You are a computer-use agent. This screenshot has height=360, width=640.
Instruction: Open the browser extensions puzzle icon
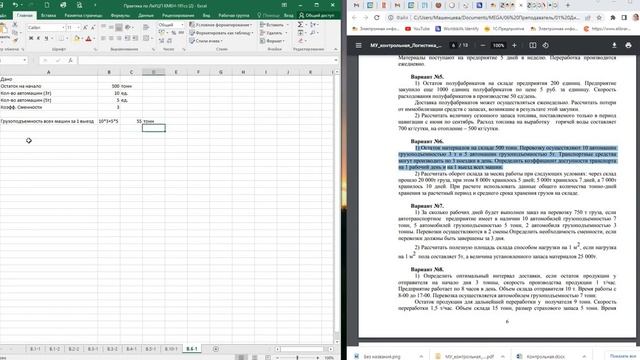click(x=613, y=18)
